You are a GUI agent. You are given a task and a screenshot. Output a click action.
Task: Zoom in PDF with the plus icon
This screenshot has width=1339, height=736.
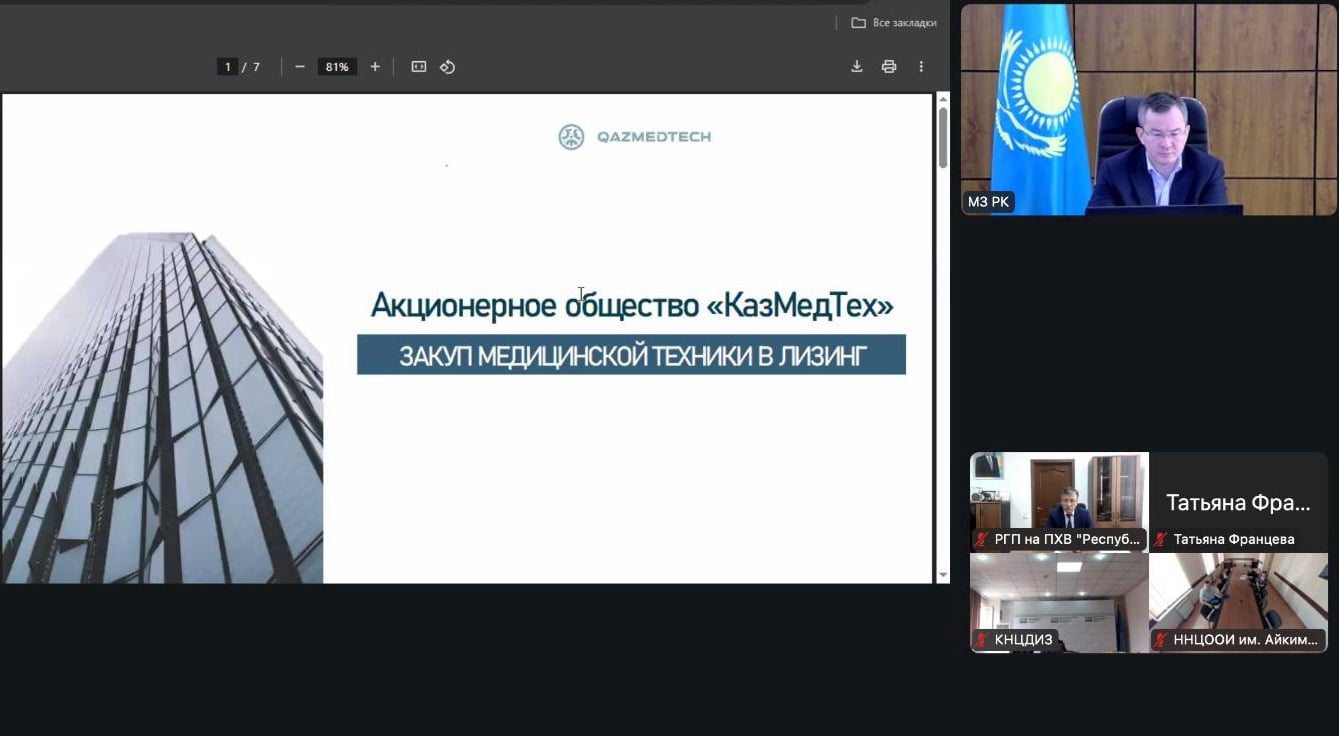pos(375,67)
